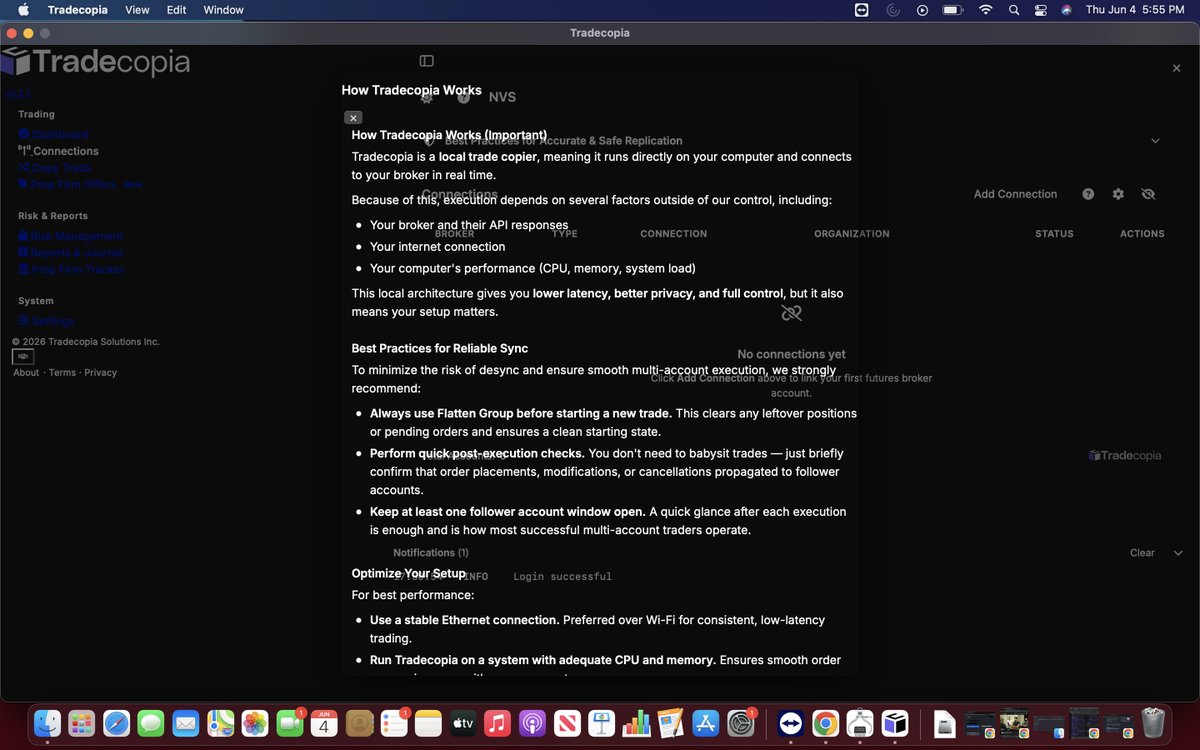Image resolution: width=1200 pixels, height=750 pixels.
Task: Go to Connections in the sidebar
Action: 58,151
